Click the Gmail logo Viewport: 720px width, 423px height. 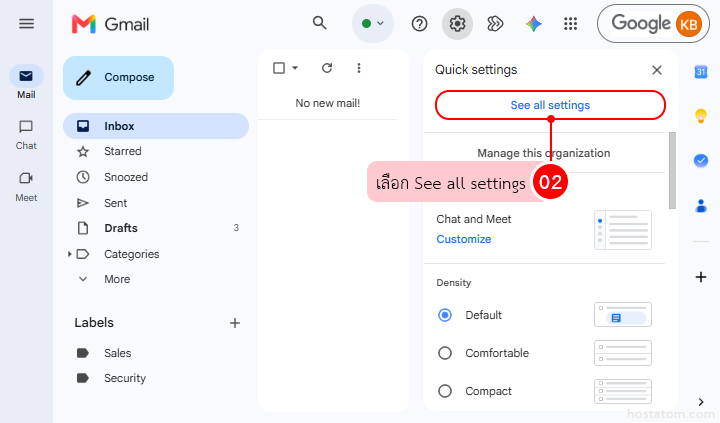tap(110, 24)
